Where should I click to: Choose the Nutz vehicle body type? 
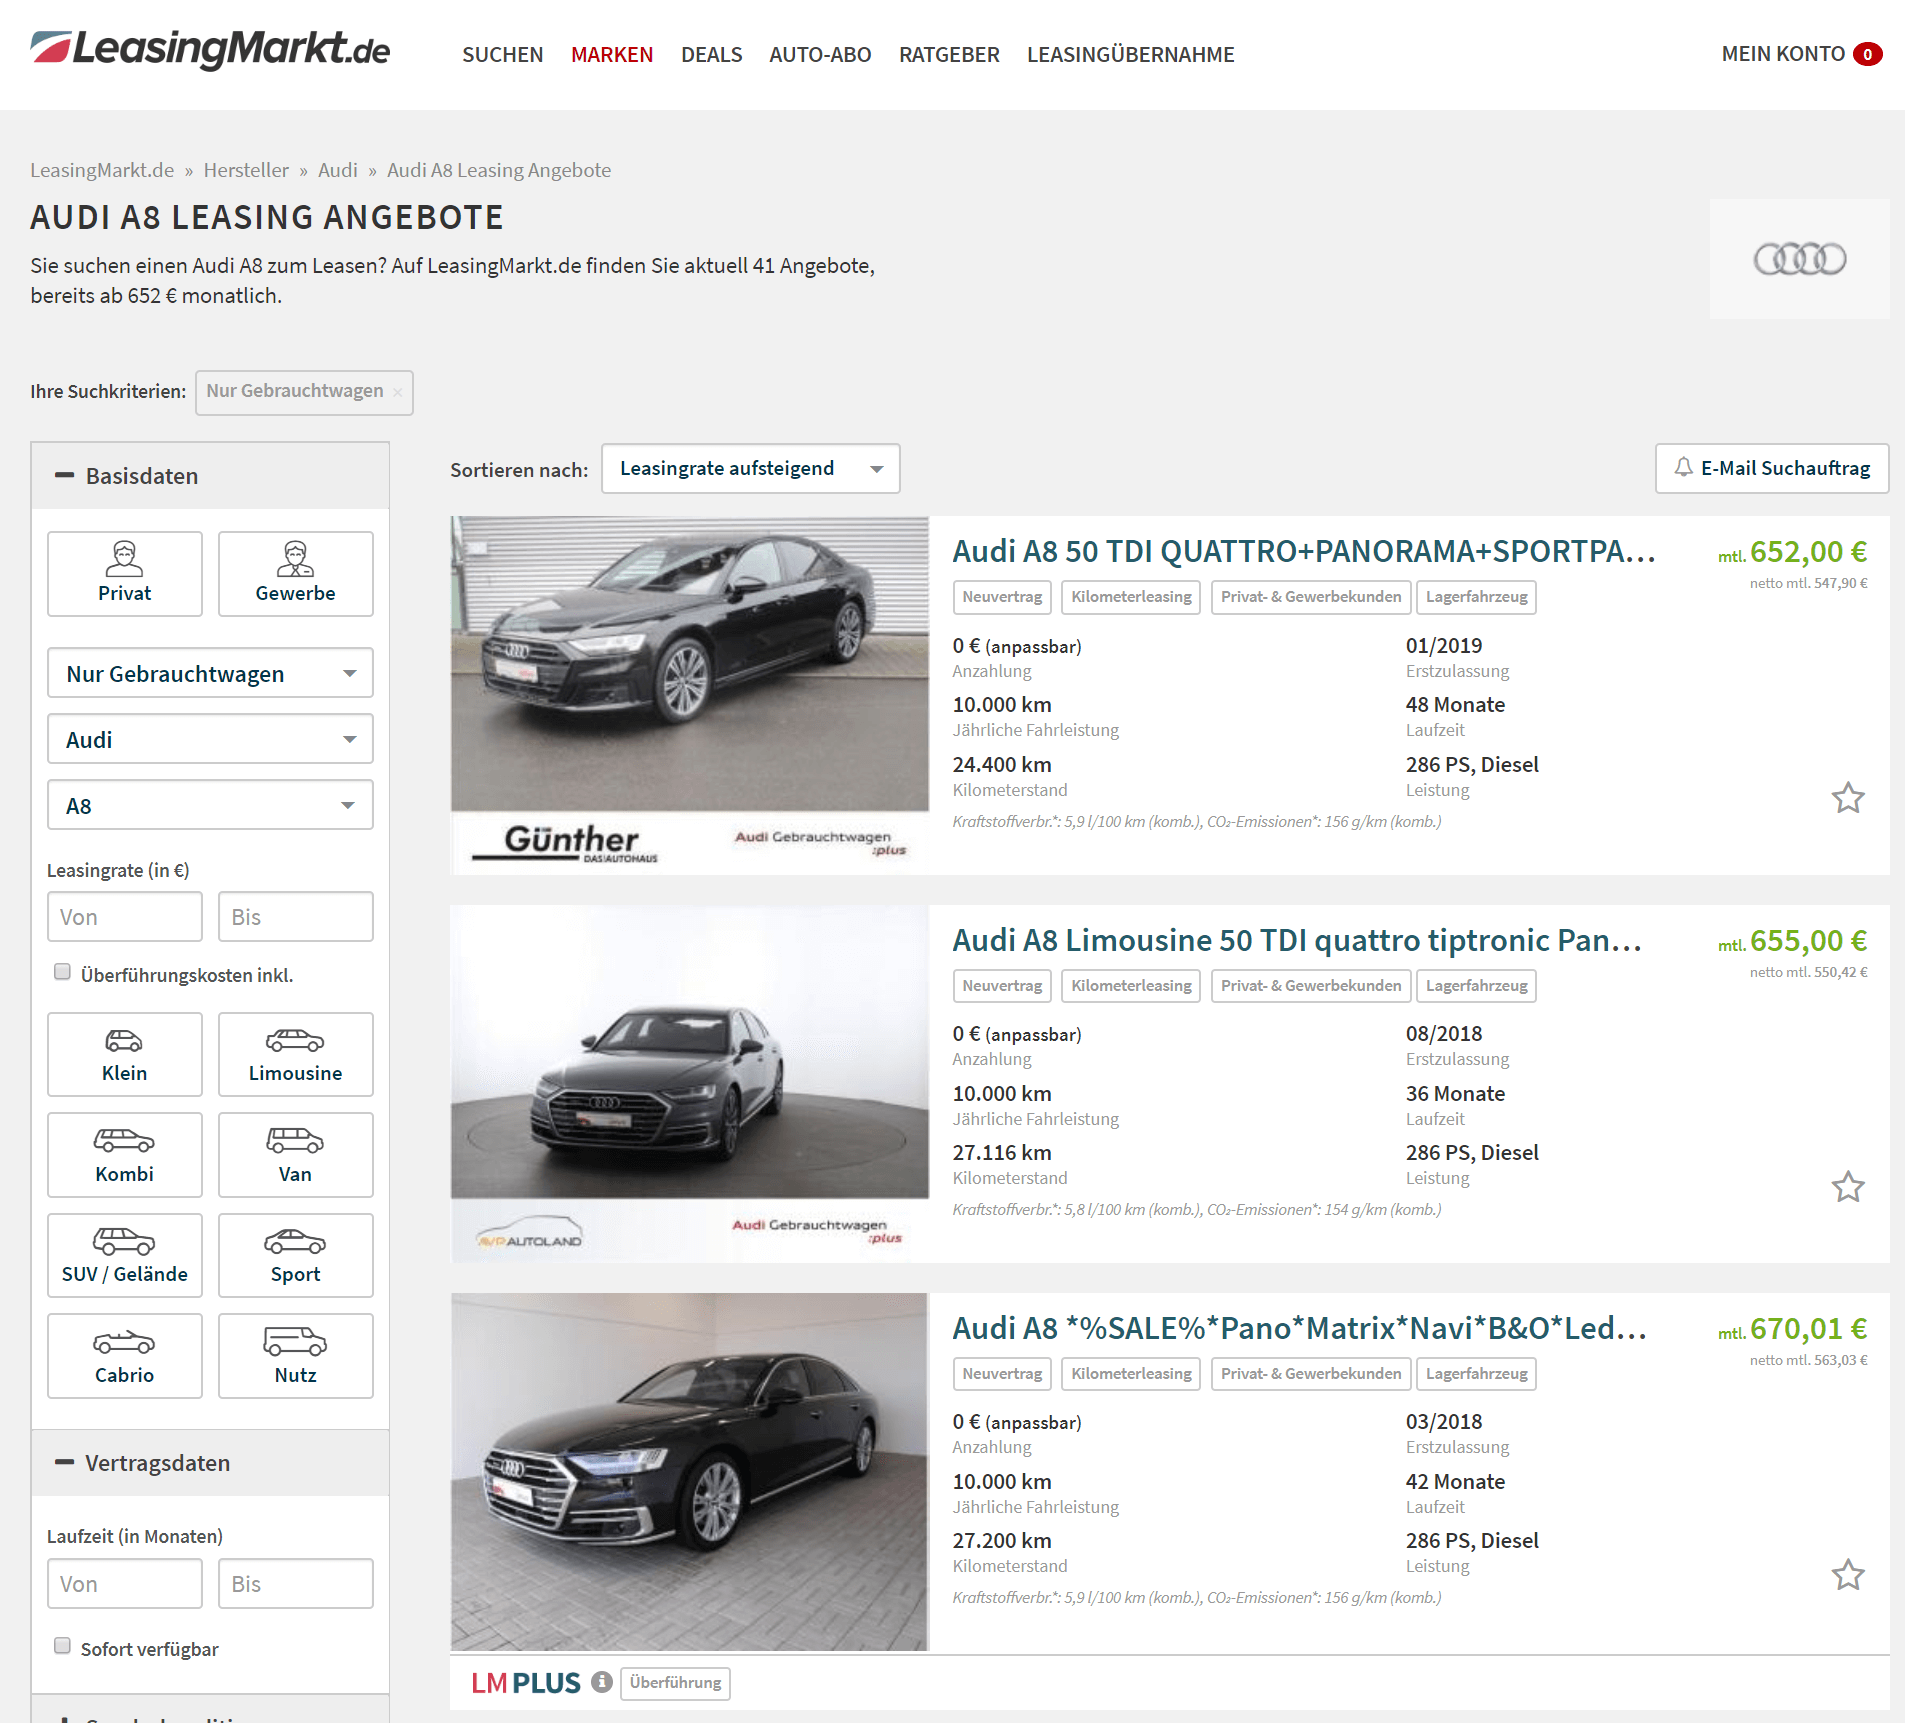(x=295, y=1356)
